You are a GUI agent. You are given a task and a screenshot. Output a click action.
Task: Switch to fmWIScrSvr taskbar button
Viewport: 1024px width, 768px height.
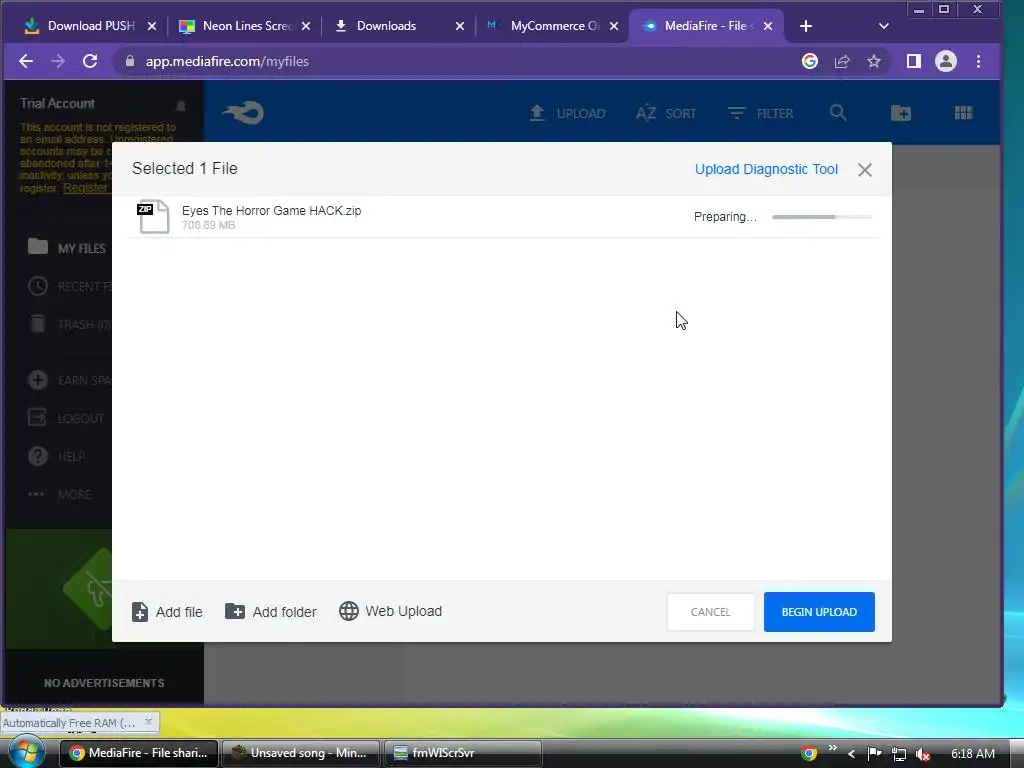tap(462, 753)
